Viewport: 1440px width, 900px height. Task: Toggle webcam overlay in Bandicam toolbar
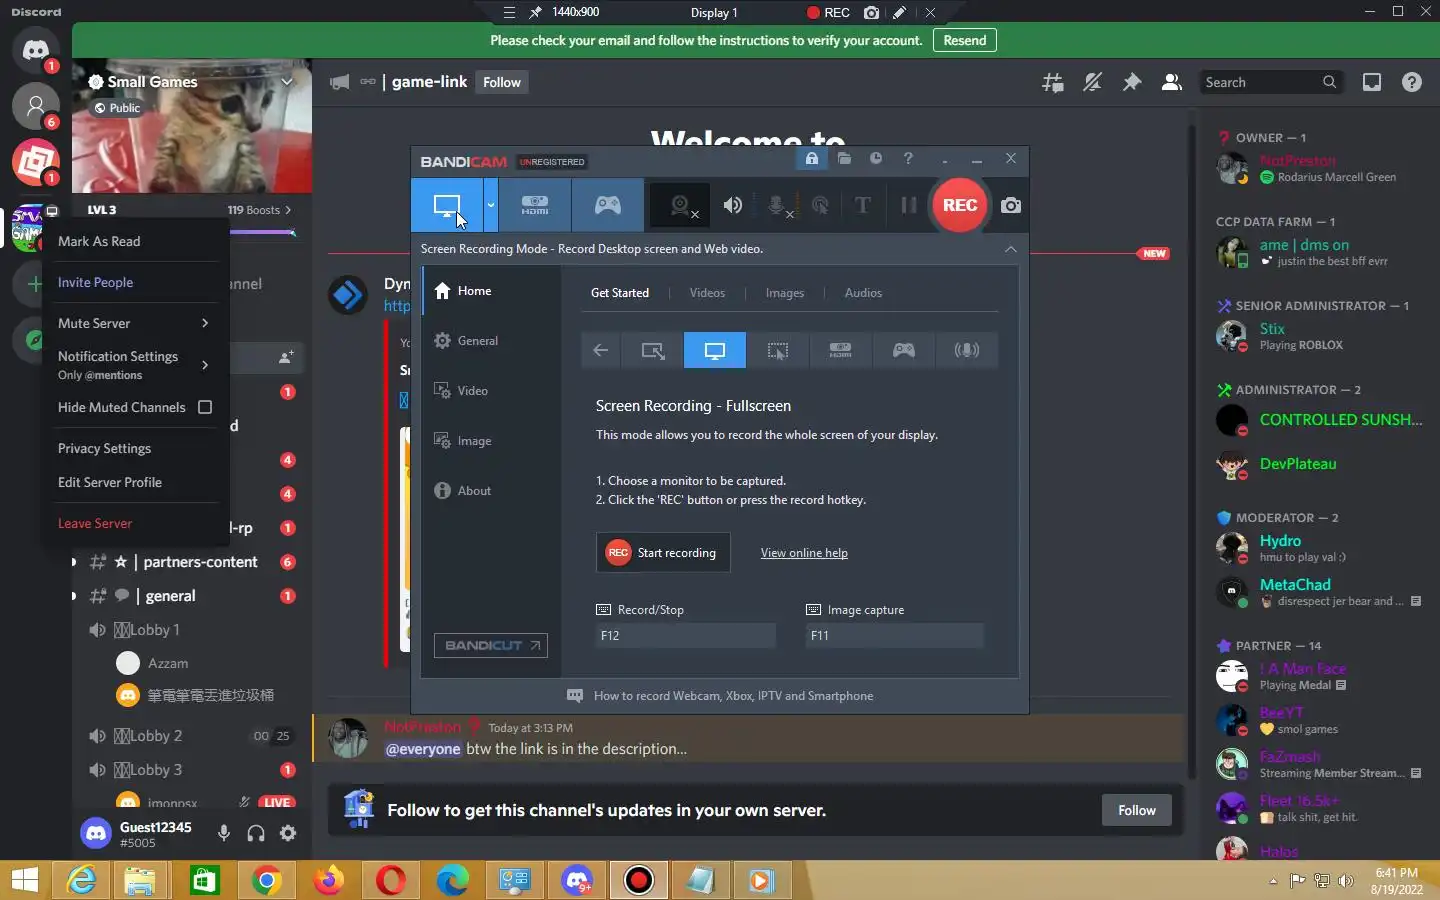(682, 205)
